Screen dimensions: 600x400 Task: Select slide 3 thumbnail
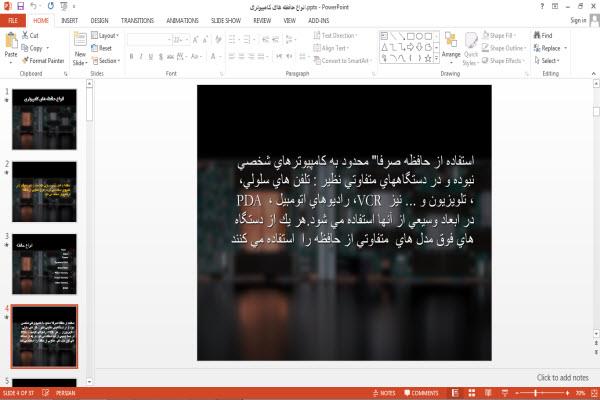[x=44, y=264]
